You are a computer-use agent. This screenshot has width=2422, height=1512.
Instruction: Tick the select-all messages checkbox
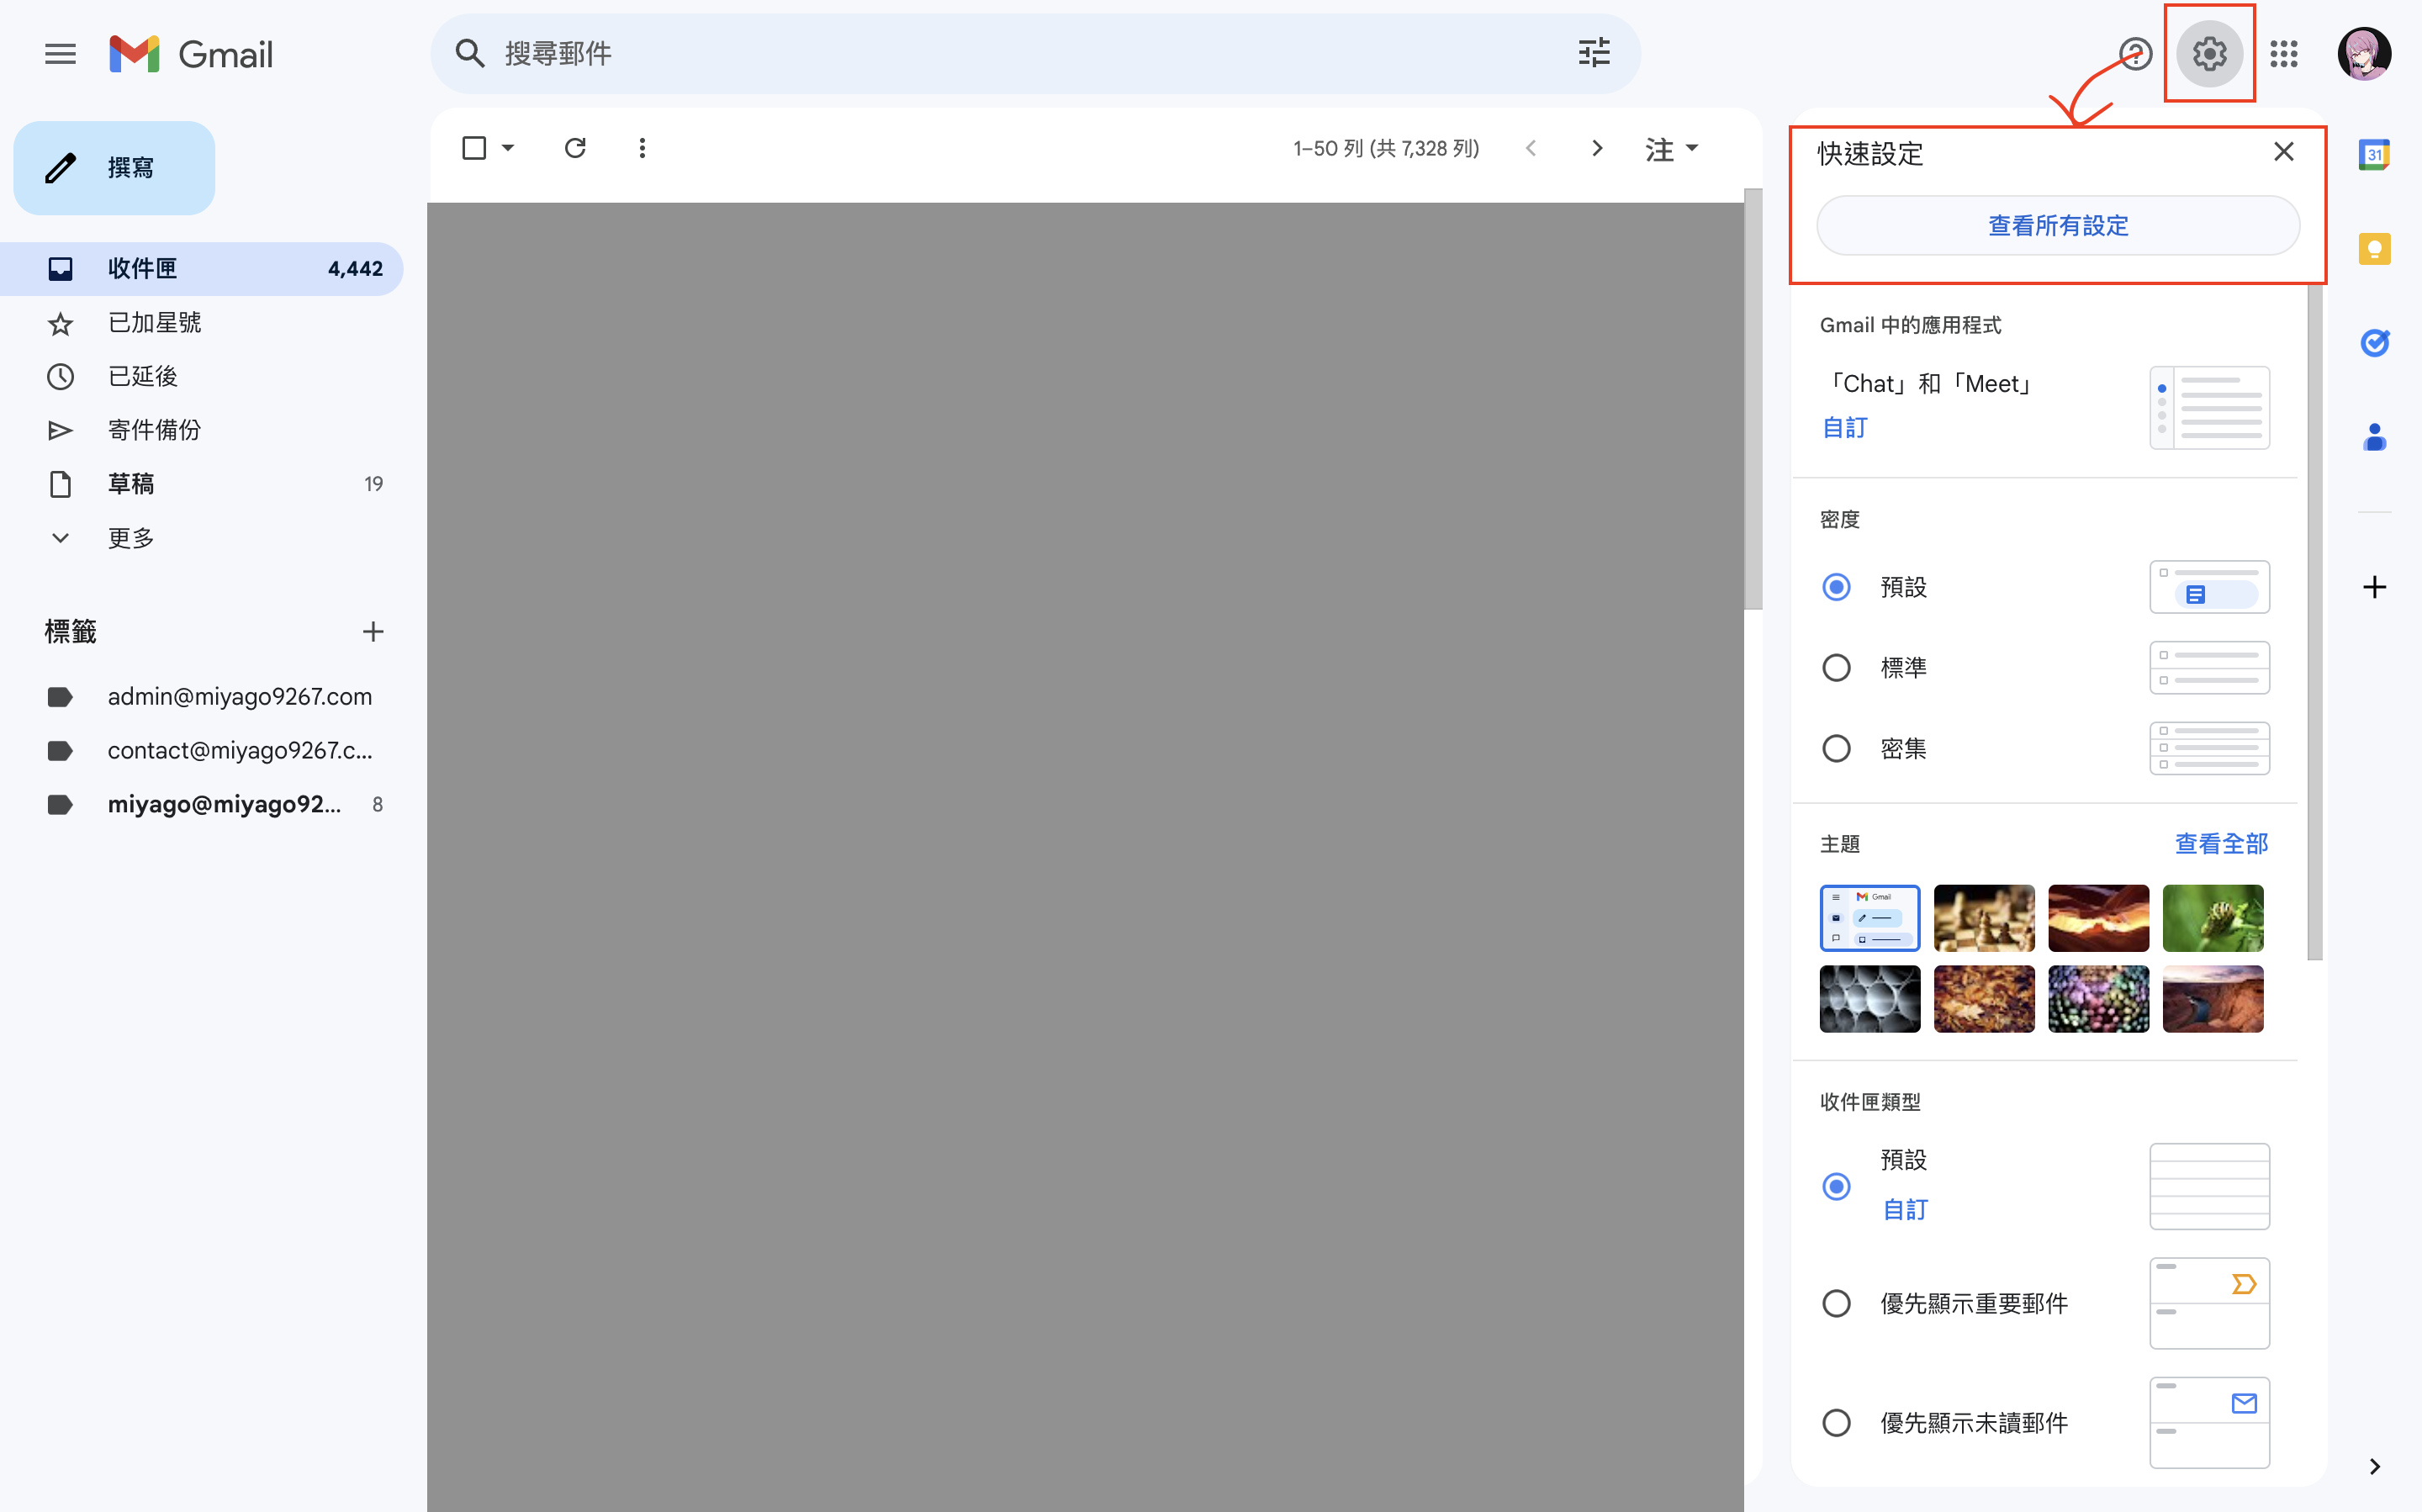click(x=474, y=149)
